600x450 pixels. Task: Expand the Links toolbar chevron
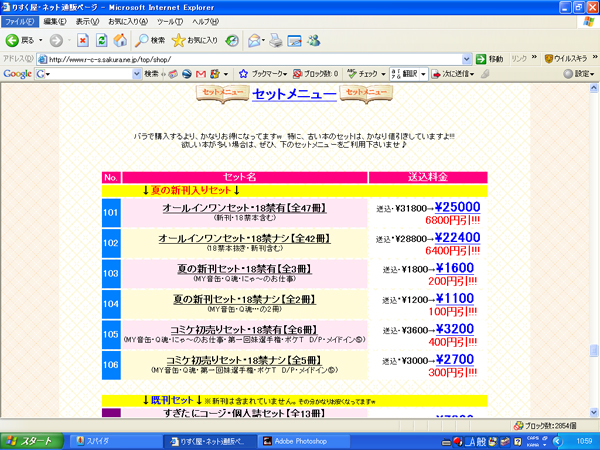click(535, 57)
